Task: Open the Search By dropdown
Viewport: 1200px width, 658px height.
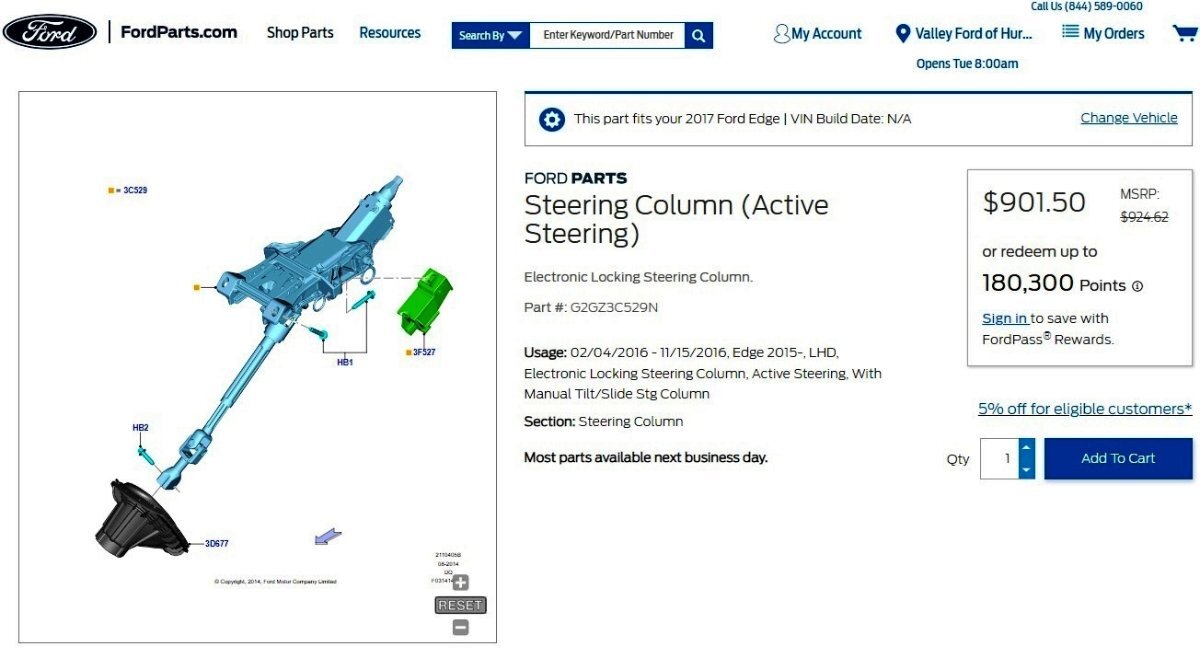Action: coord(490,35)
